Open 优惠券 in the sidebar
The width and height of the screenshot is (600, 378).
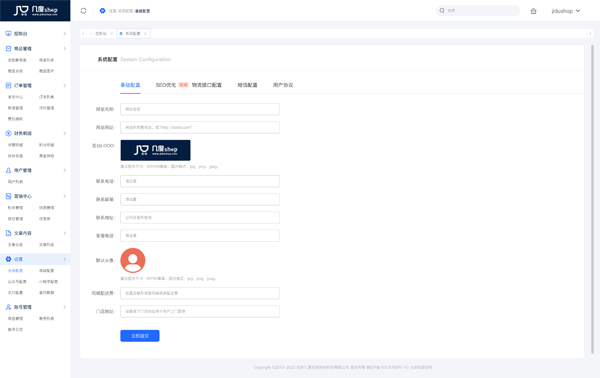(44, 218)
